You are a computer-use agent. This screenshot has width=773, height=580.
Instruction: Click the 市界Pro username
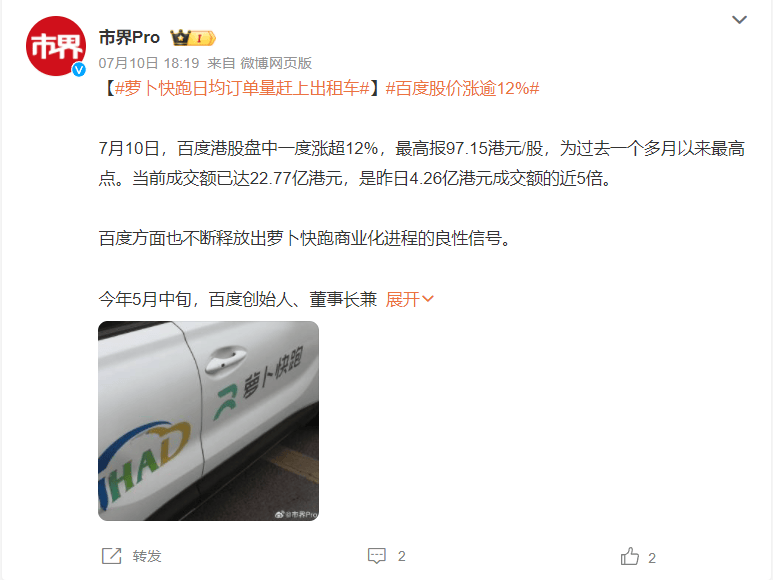129,37
